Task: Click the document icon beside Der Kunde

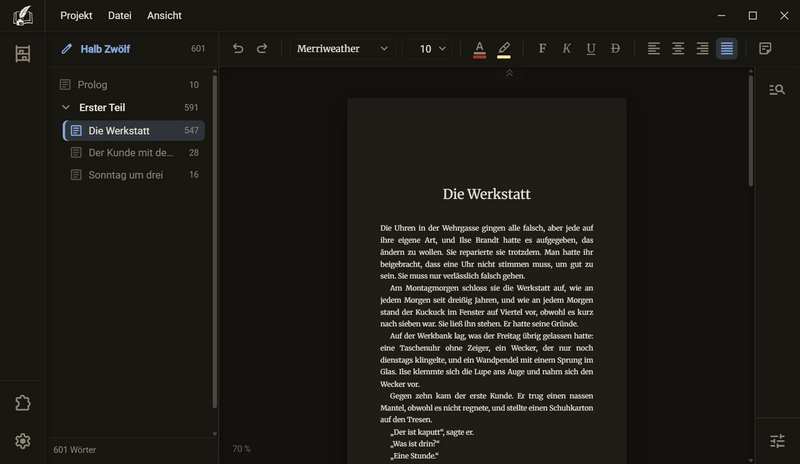Action: point(76,153)
